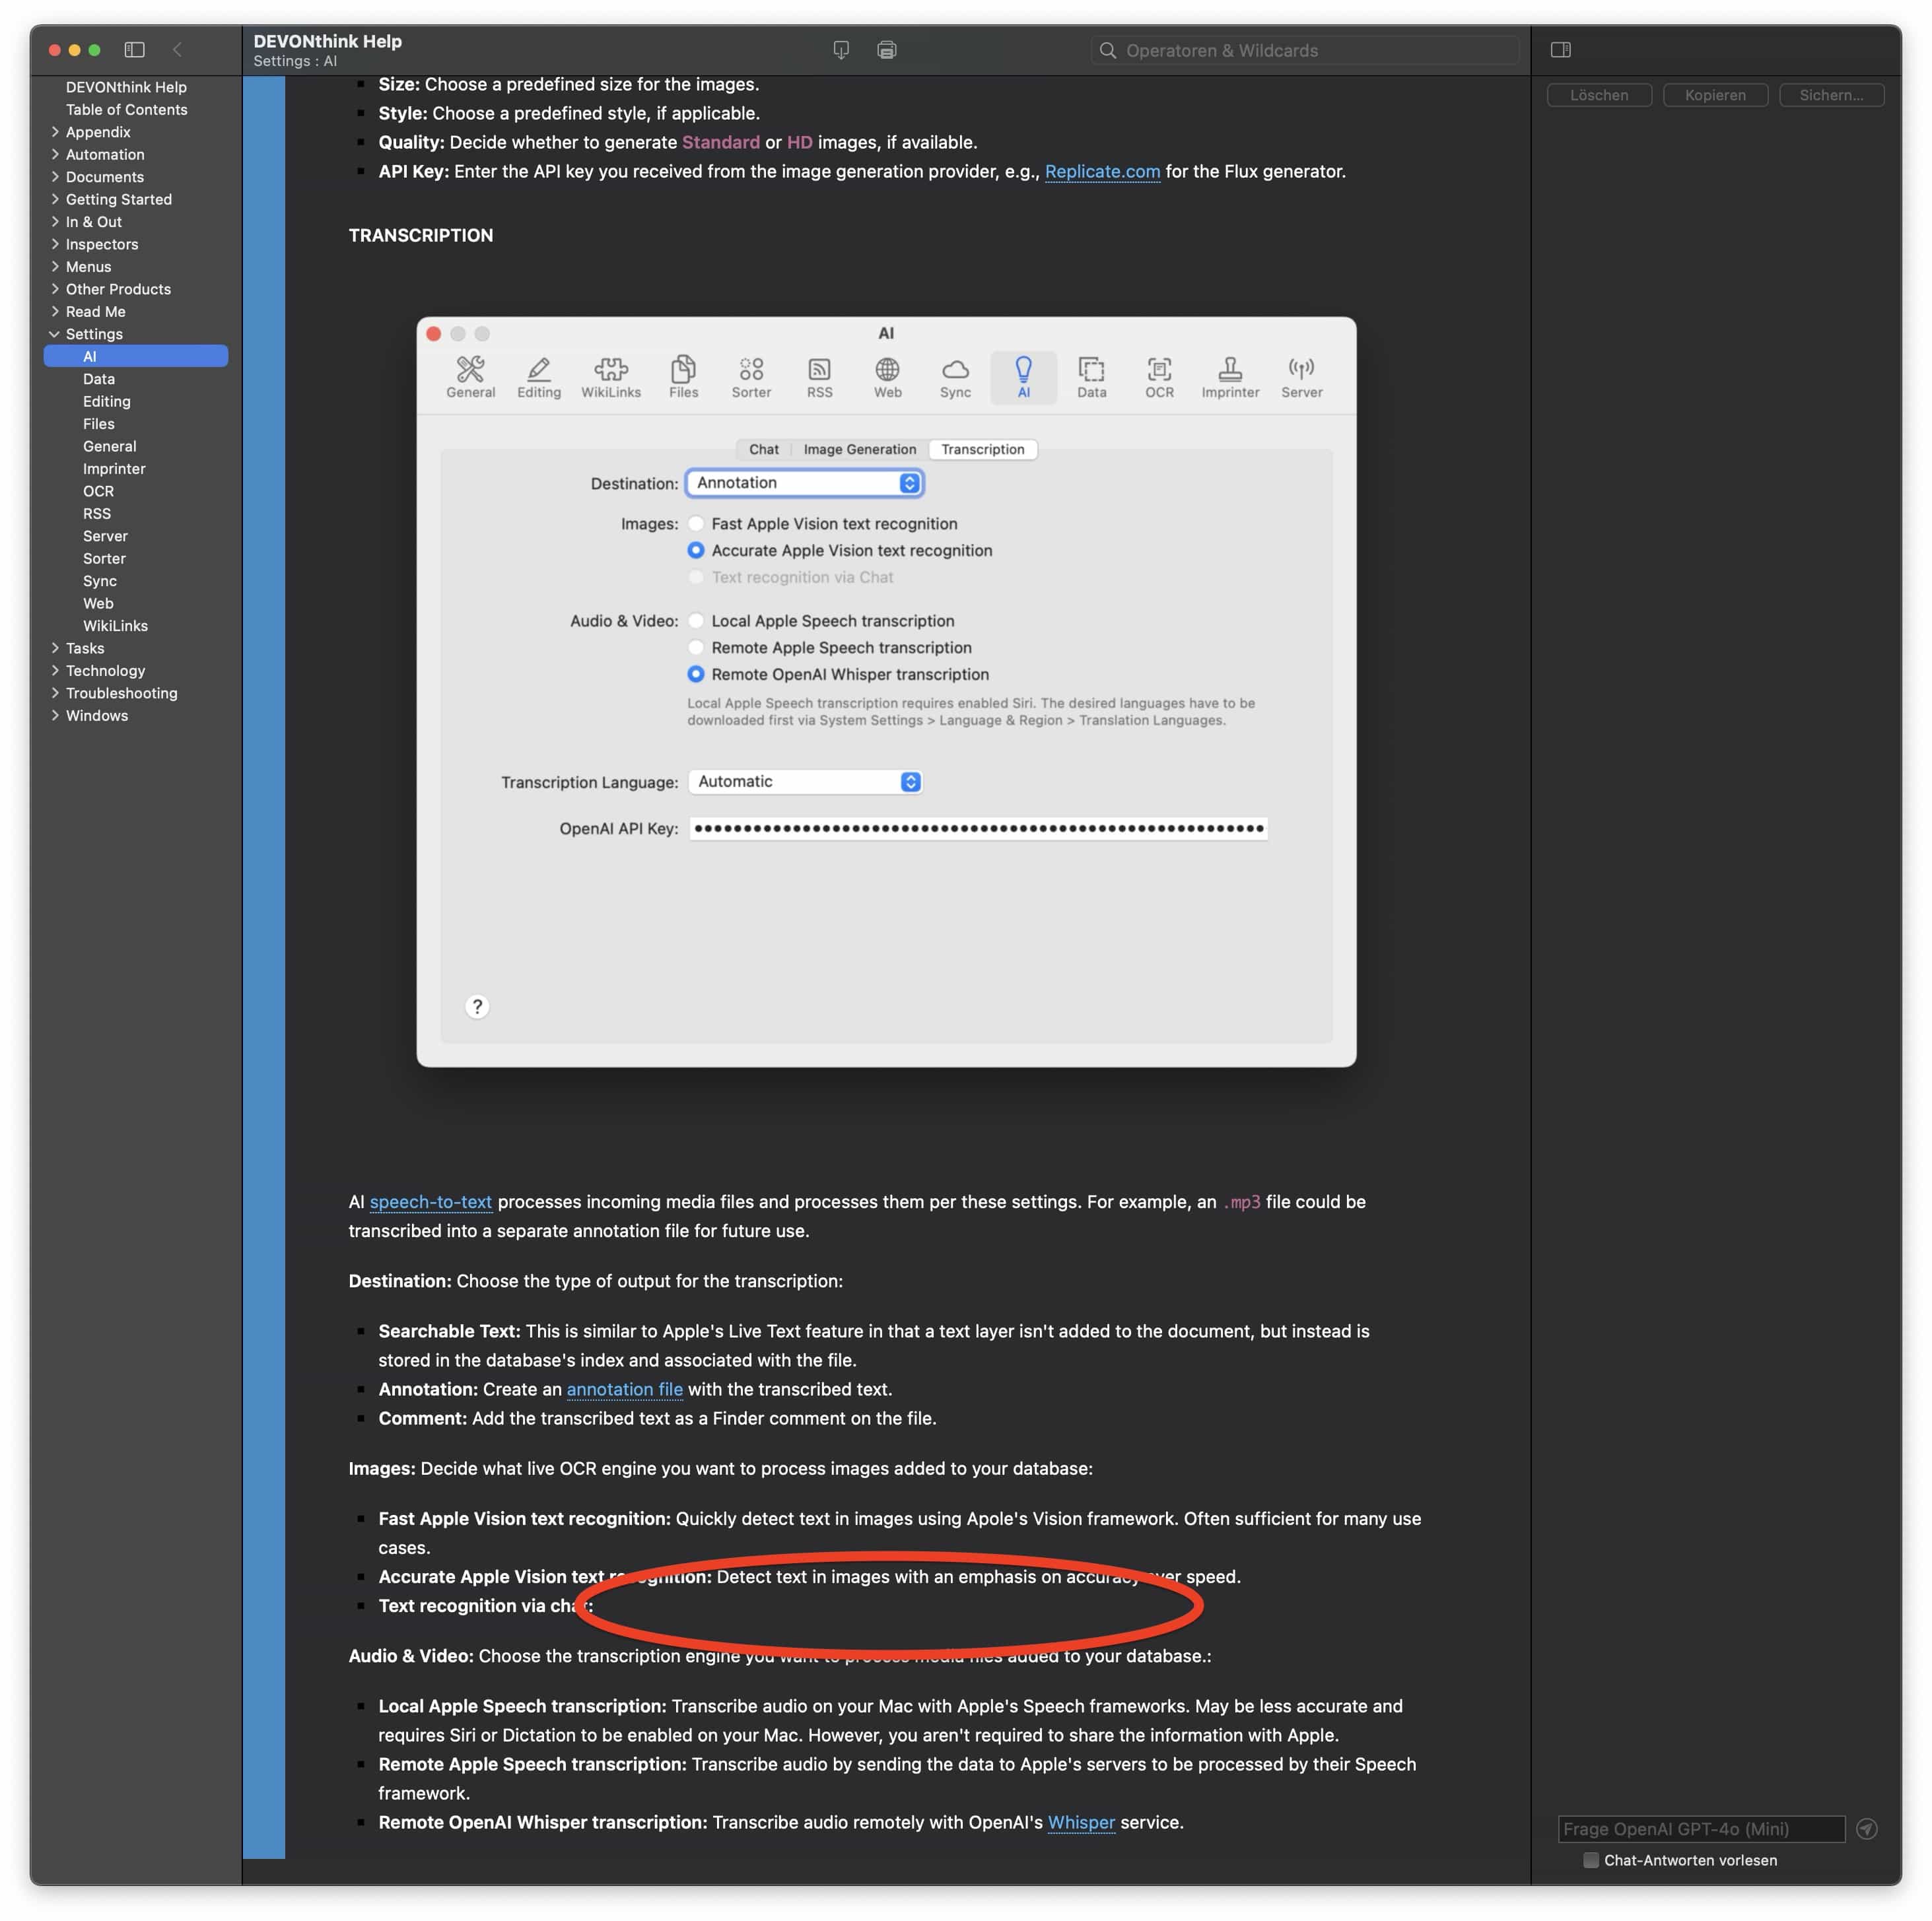The image size is (1932, 1921).
Task: Select Accurate Apple Vision text recognition
Action: (696, 550)
